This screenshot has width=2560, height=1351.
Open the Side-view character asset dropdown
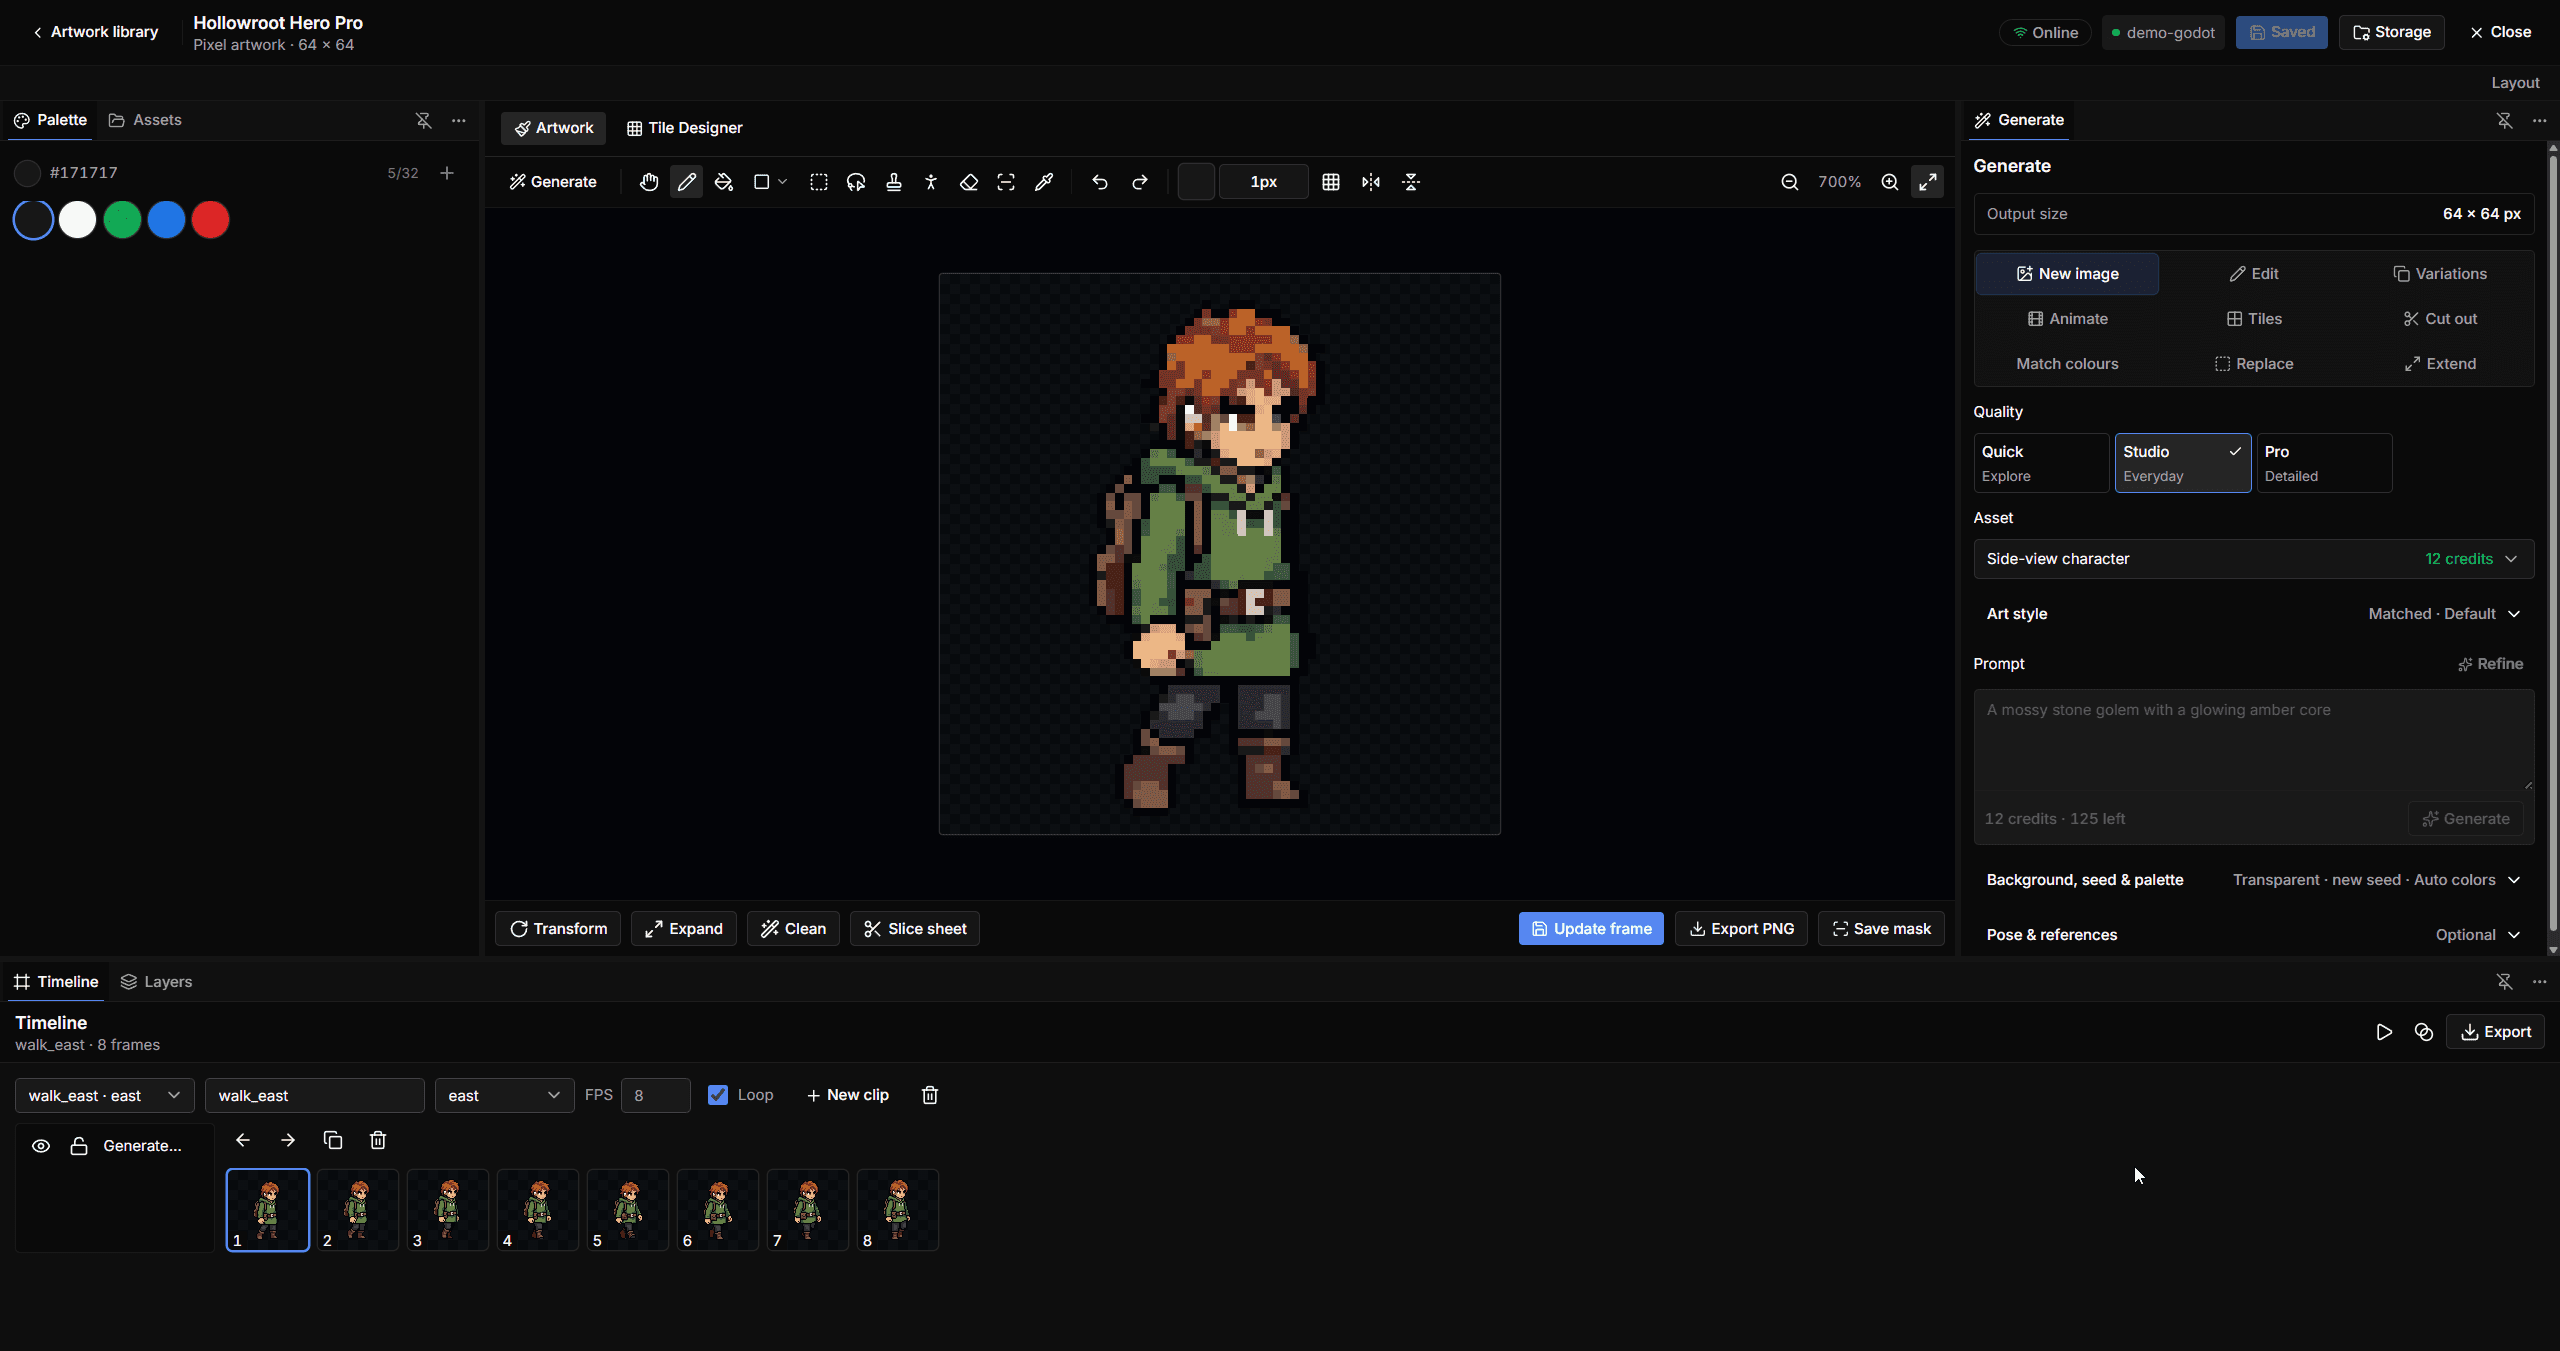[x=2253, y=559]
